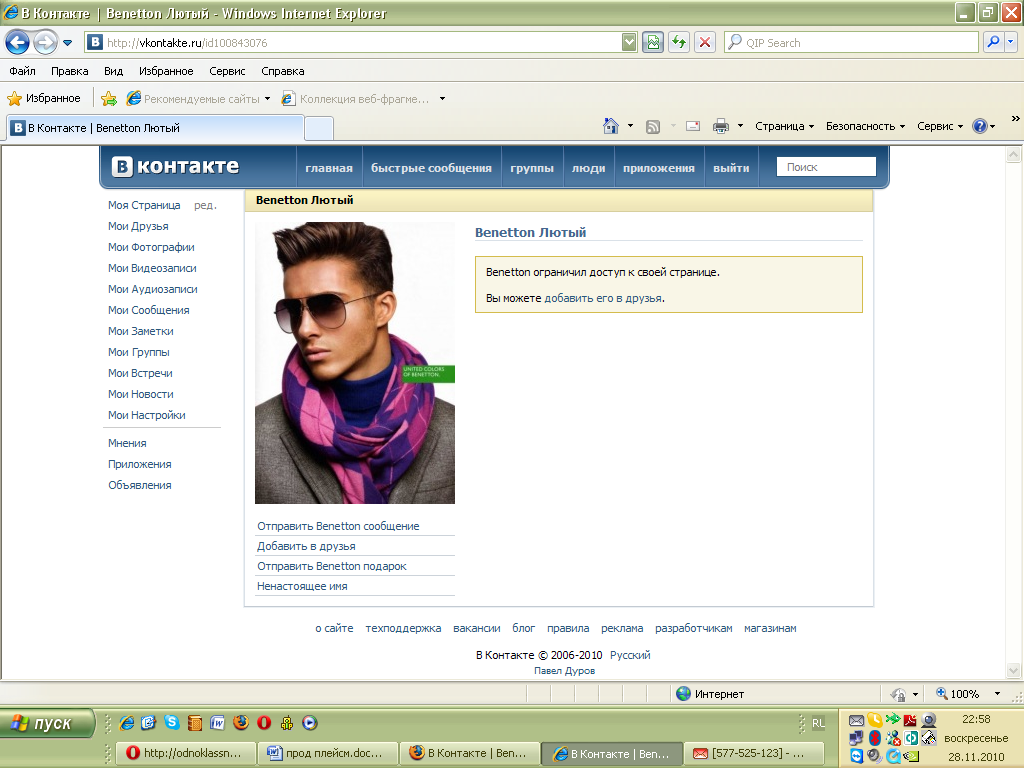The width and height of the screenshot is (1024, 768).
Task: Click the Home page icon
Action: (x=611, y=126)
